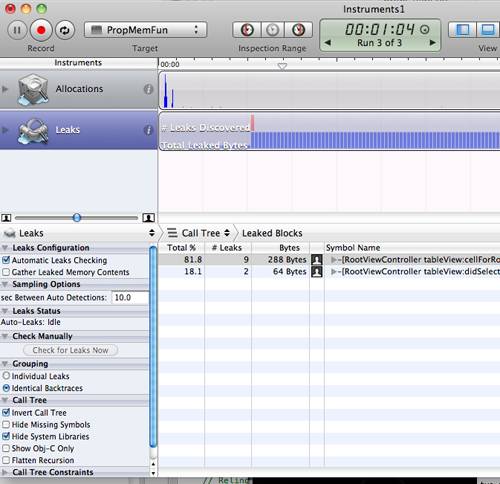Toggle Hide System Libraries checkbox
Image resolution: width=500 pixels, height=484 pixels.
6,436
